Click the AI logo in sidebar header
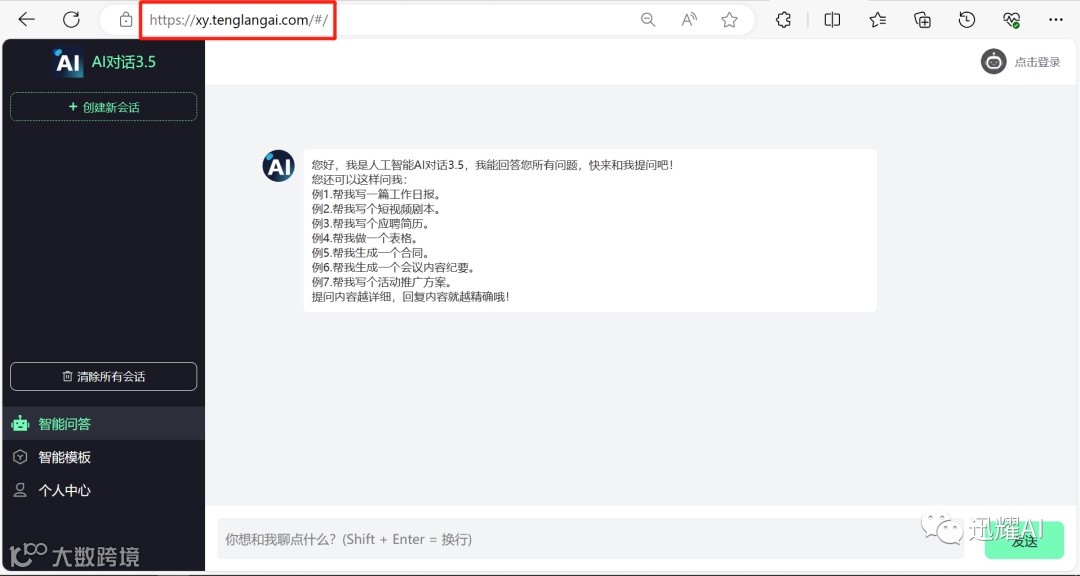Viewport: 1080px width, 576px height. point(68,62)
